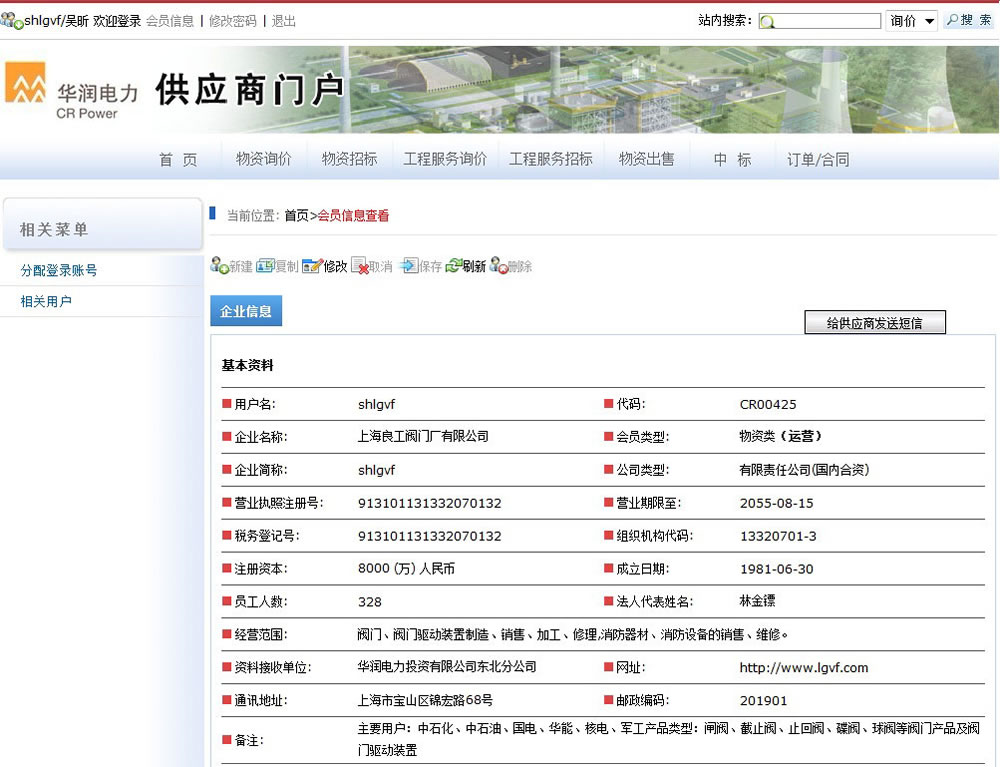Viewport: 1000px width, 767px height.
Task: Click the 删除 (delete) toolbar icon
Action: click(510, 266)
